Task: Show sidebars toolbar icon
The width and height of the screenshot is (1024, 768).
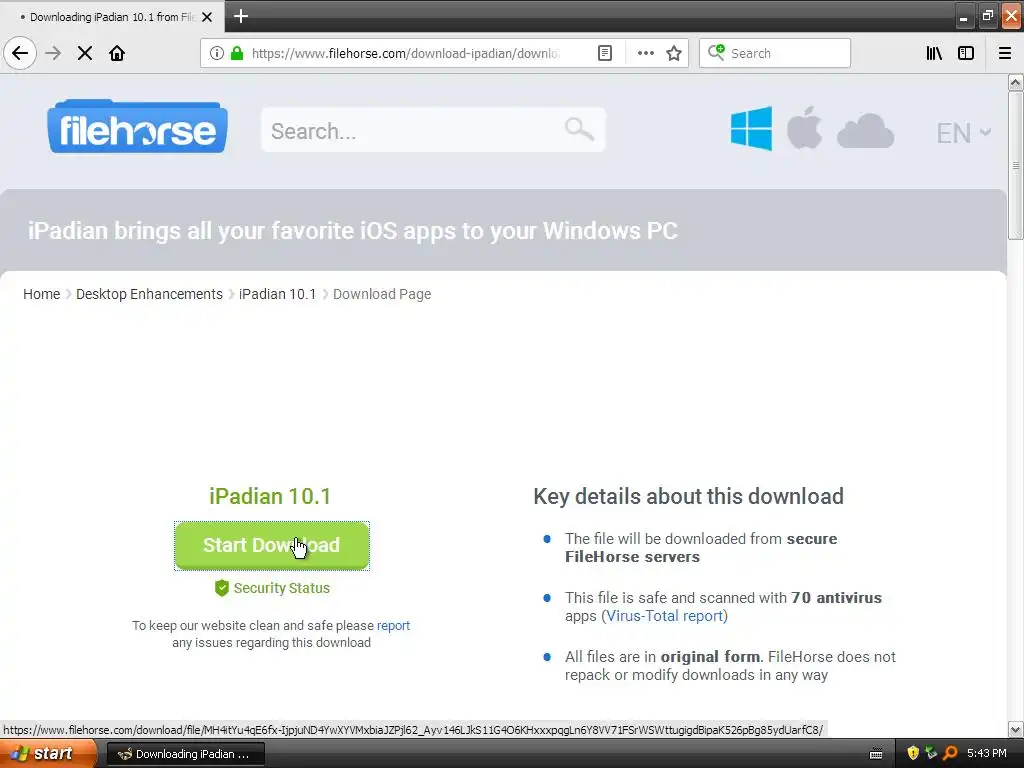Action: tap(966, 53)
